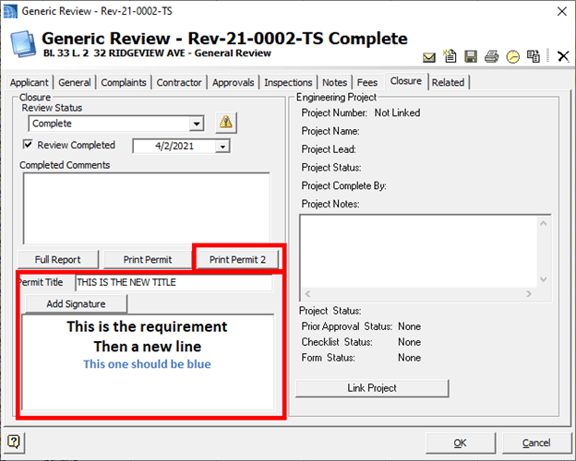Click the Add Signature button
The image size is (576, 461).
(76, 304)
